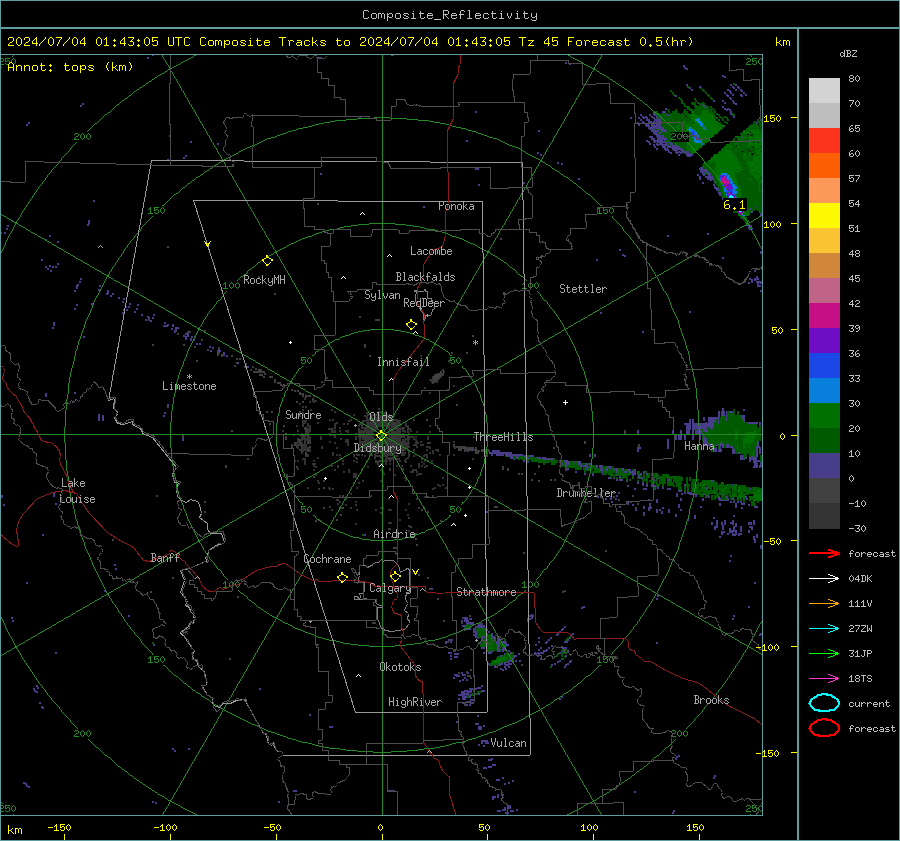
Task: Click the -150 value on bottom km axis
Action: [x=59, y=827]
